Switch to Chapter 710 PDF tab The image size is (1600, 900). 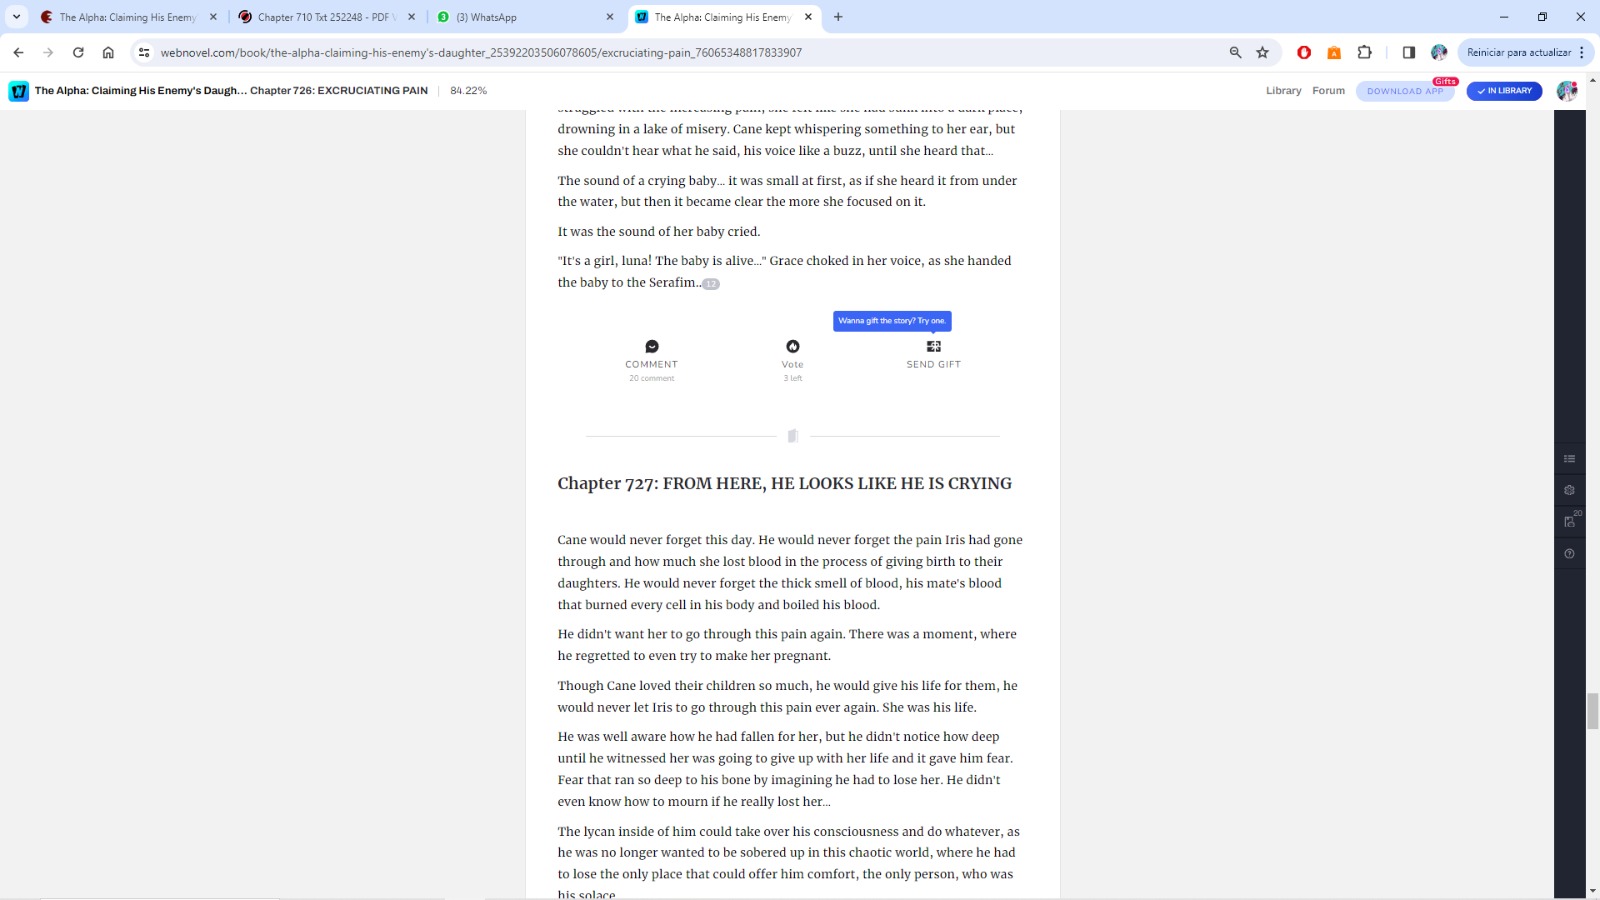coord(322,17)
